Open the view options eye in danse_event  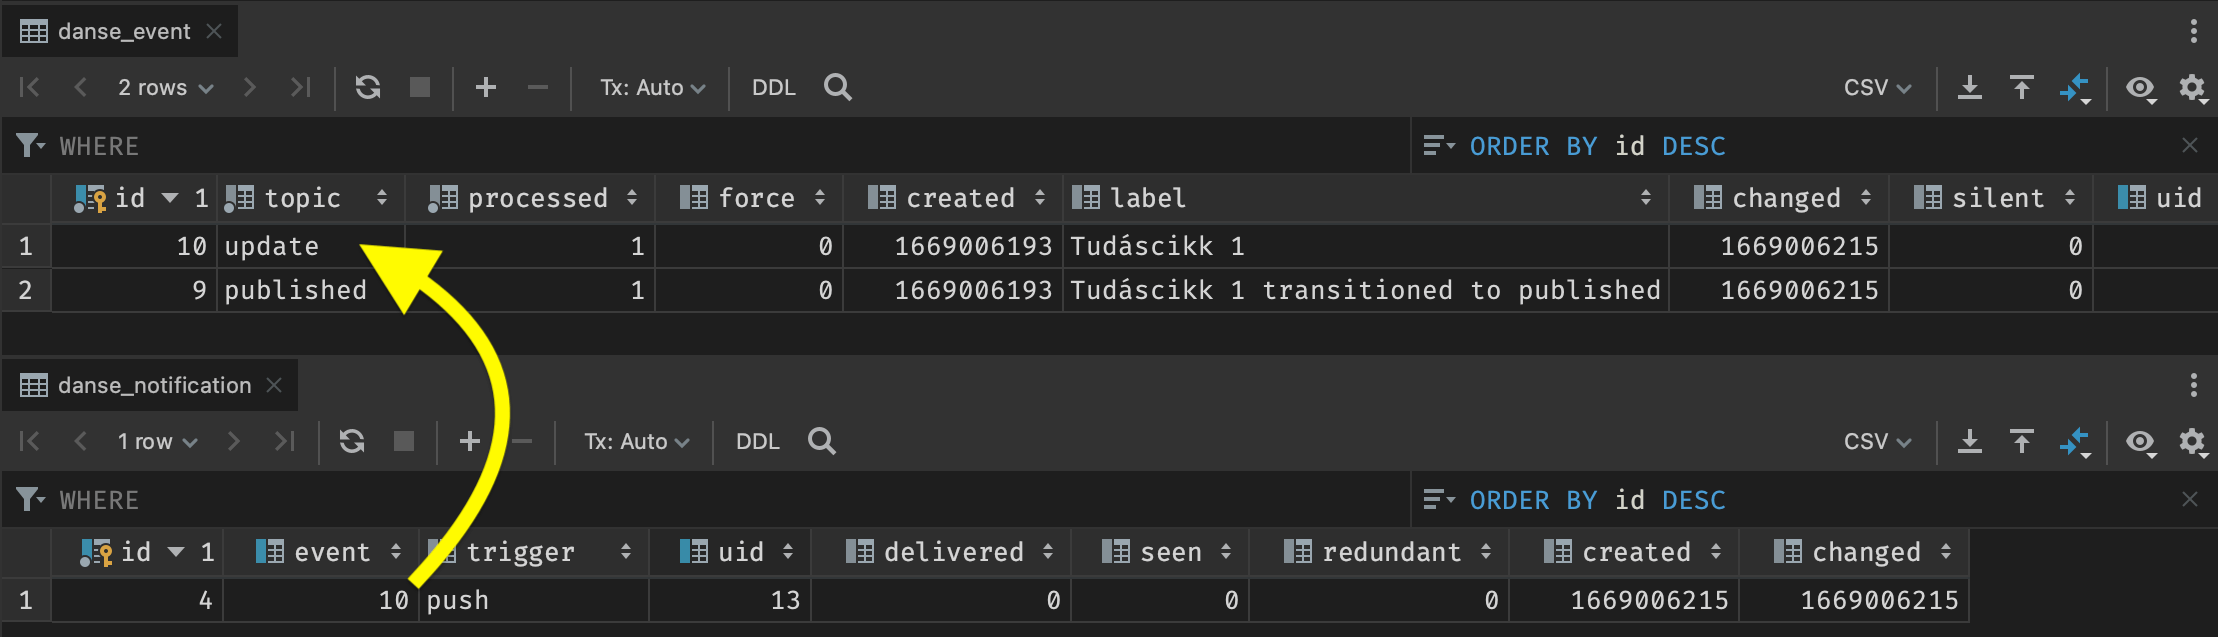(2140, 88)
